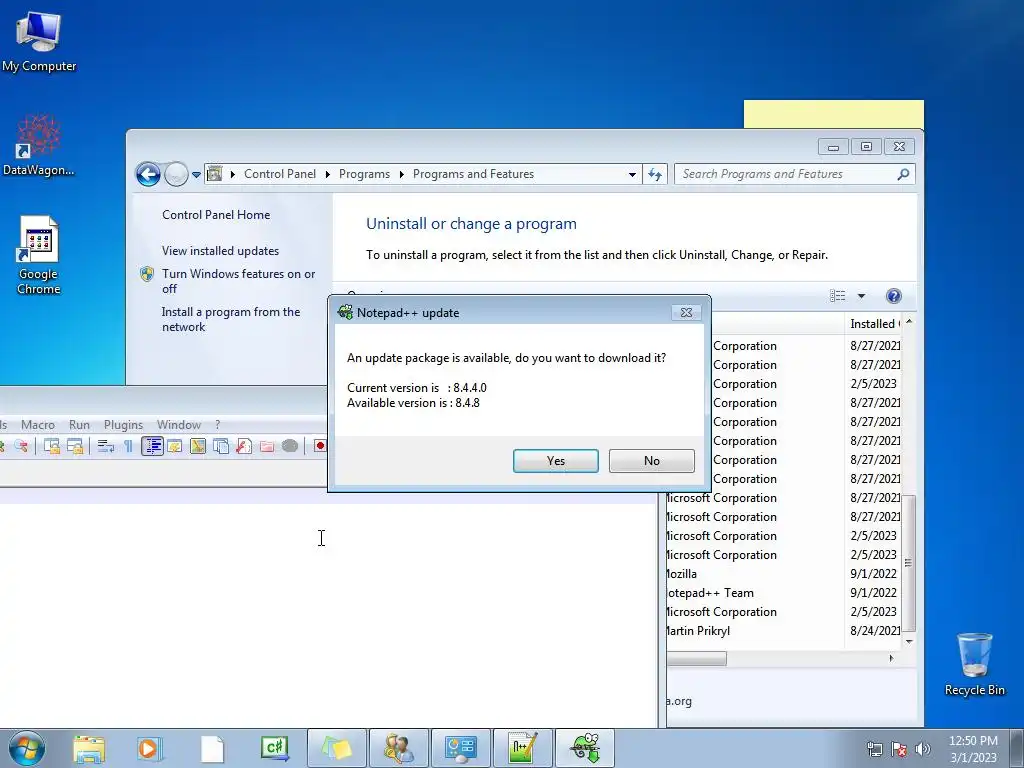1024x768 pixels.
Task: Open the User Defined Language icon
Action: click(175, 446)
